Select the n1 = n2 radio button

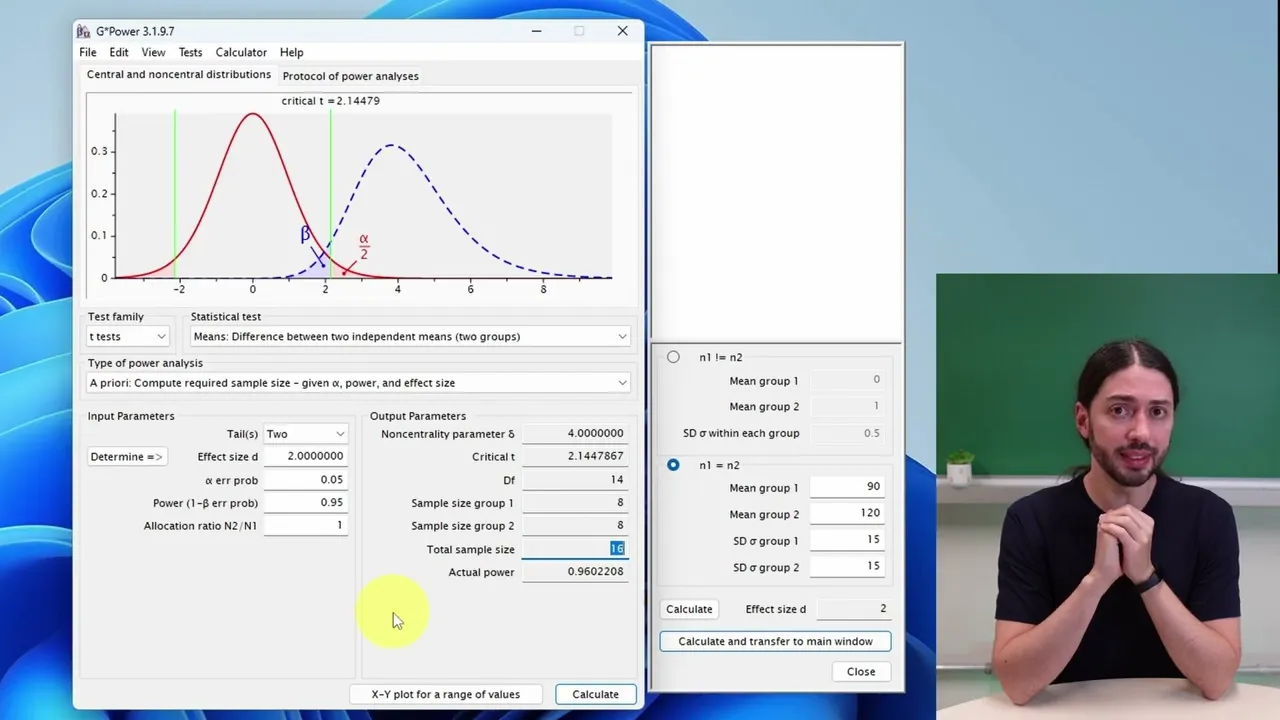(673, 465)
